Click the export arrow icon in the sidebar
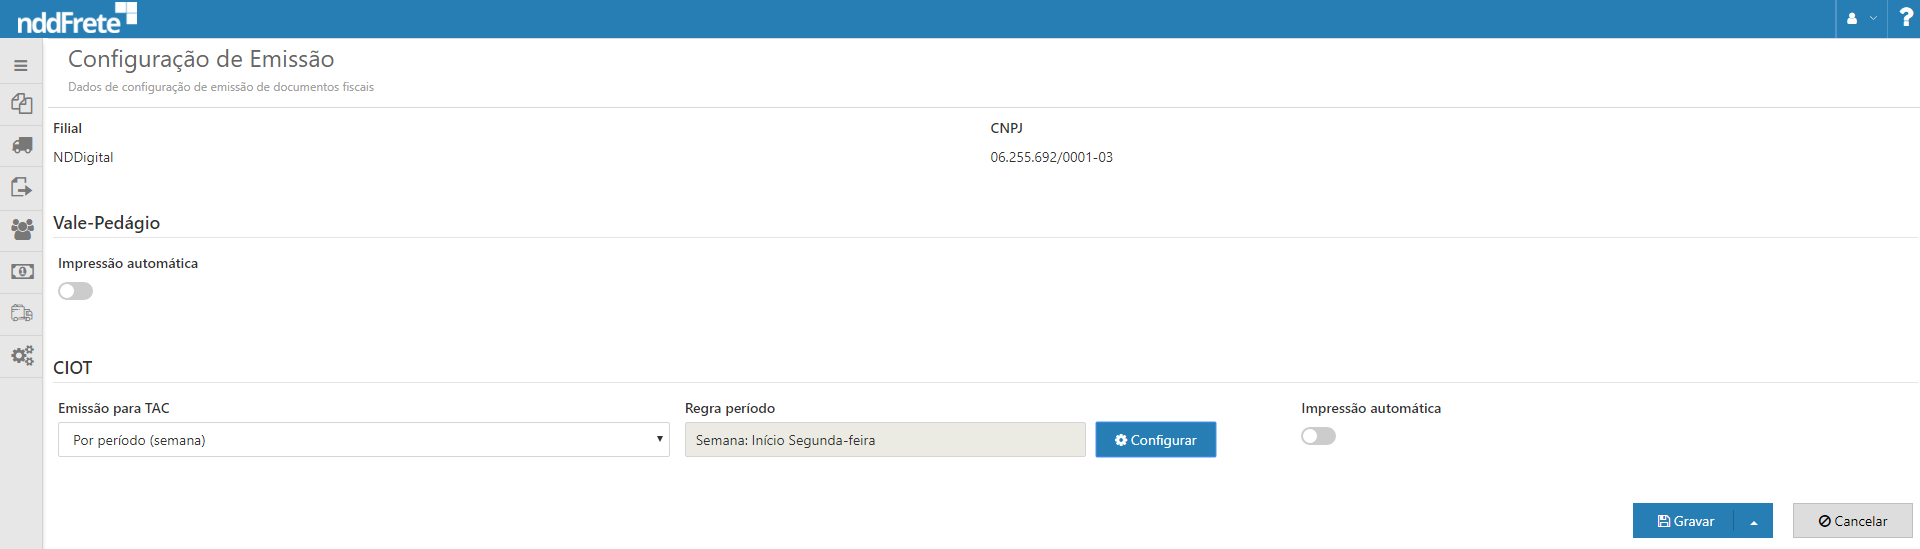The image size is (1920, 549). (21, 188)
